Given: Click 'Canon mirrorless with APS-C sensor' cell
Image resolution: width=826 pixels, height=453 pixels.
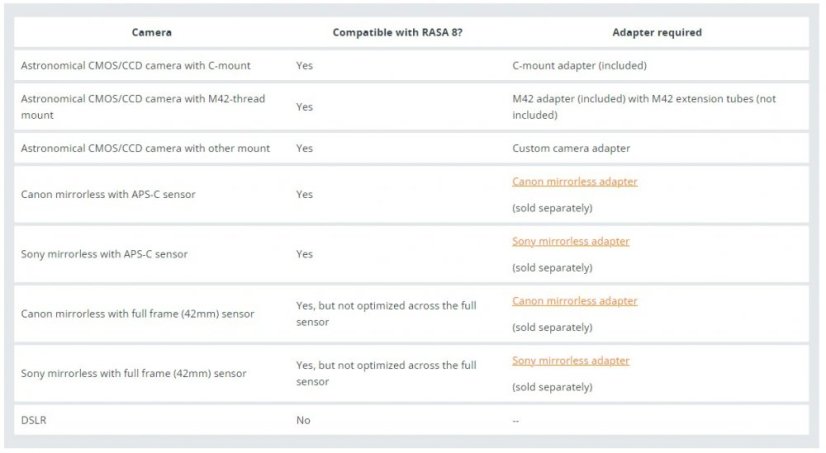Looking at the screenshot, I should [108, 194].
